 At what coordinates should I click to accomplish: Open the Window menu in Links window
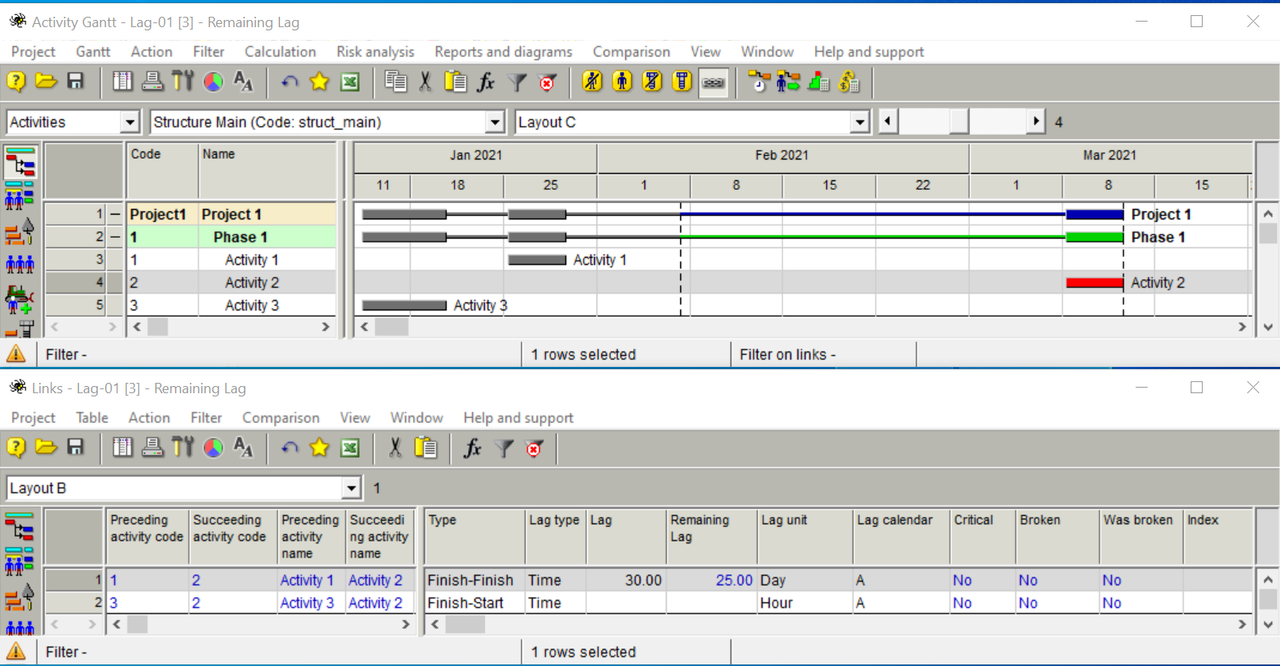(416, 418)
